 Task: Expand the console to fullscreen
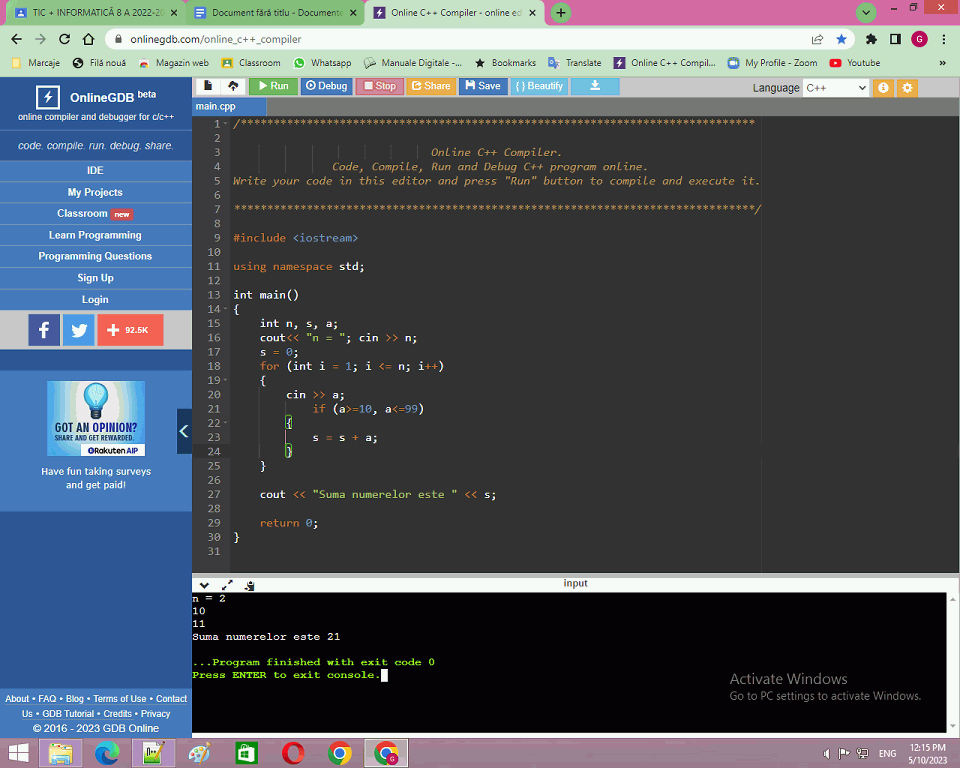tap(227, 584)
